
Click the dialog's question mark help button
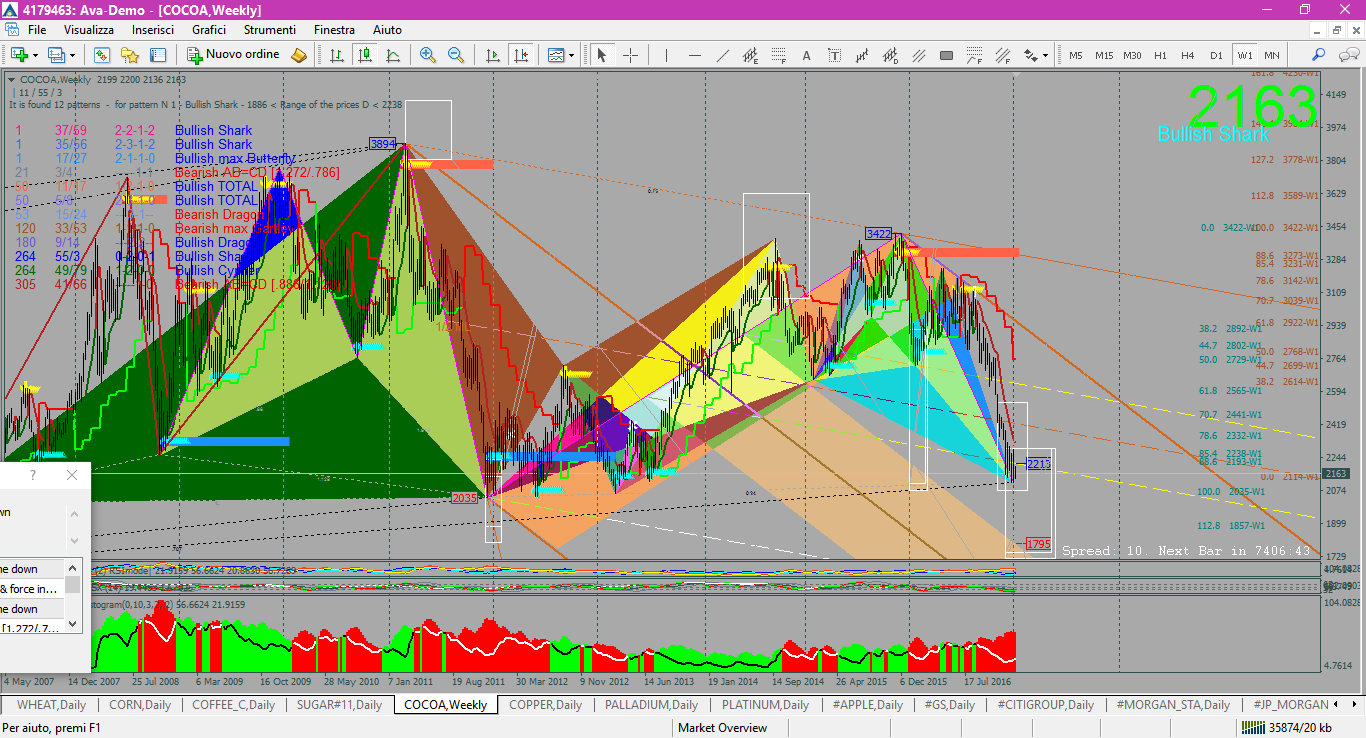tap(33, 475)
